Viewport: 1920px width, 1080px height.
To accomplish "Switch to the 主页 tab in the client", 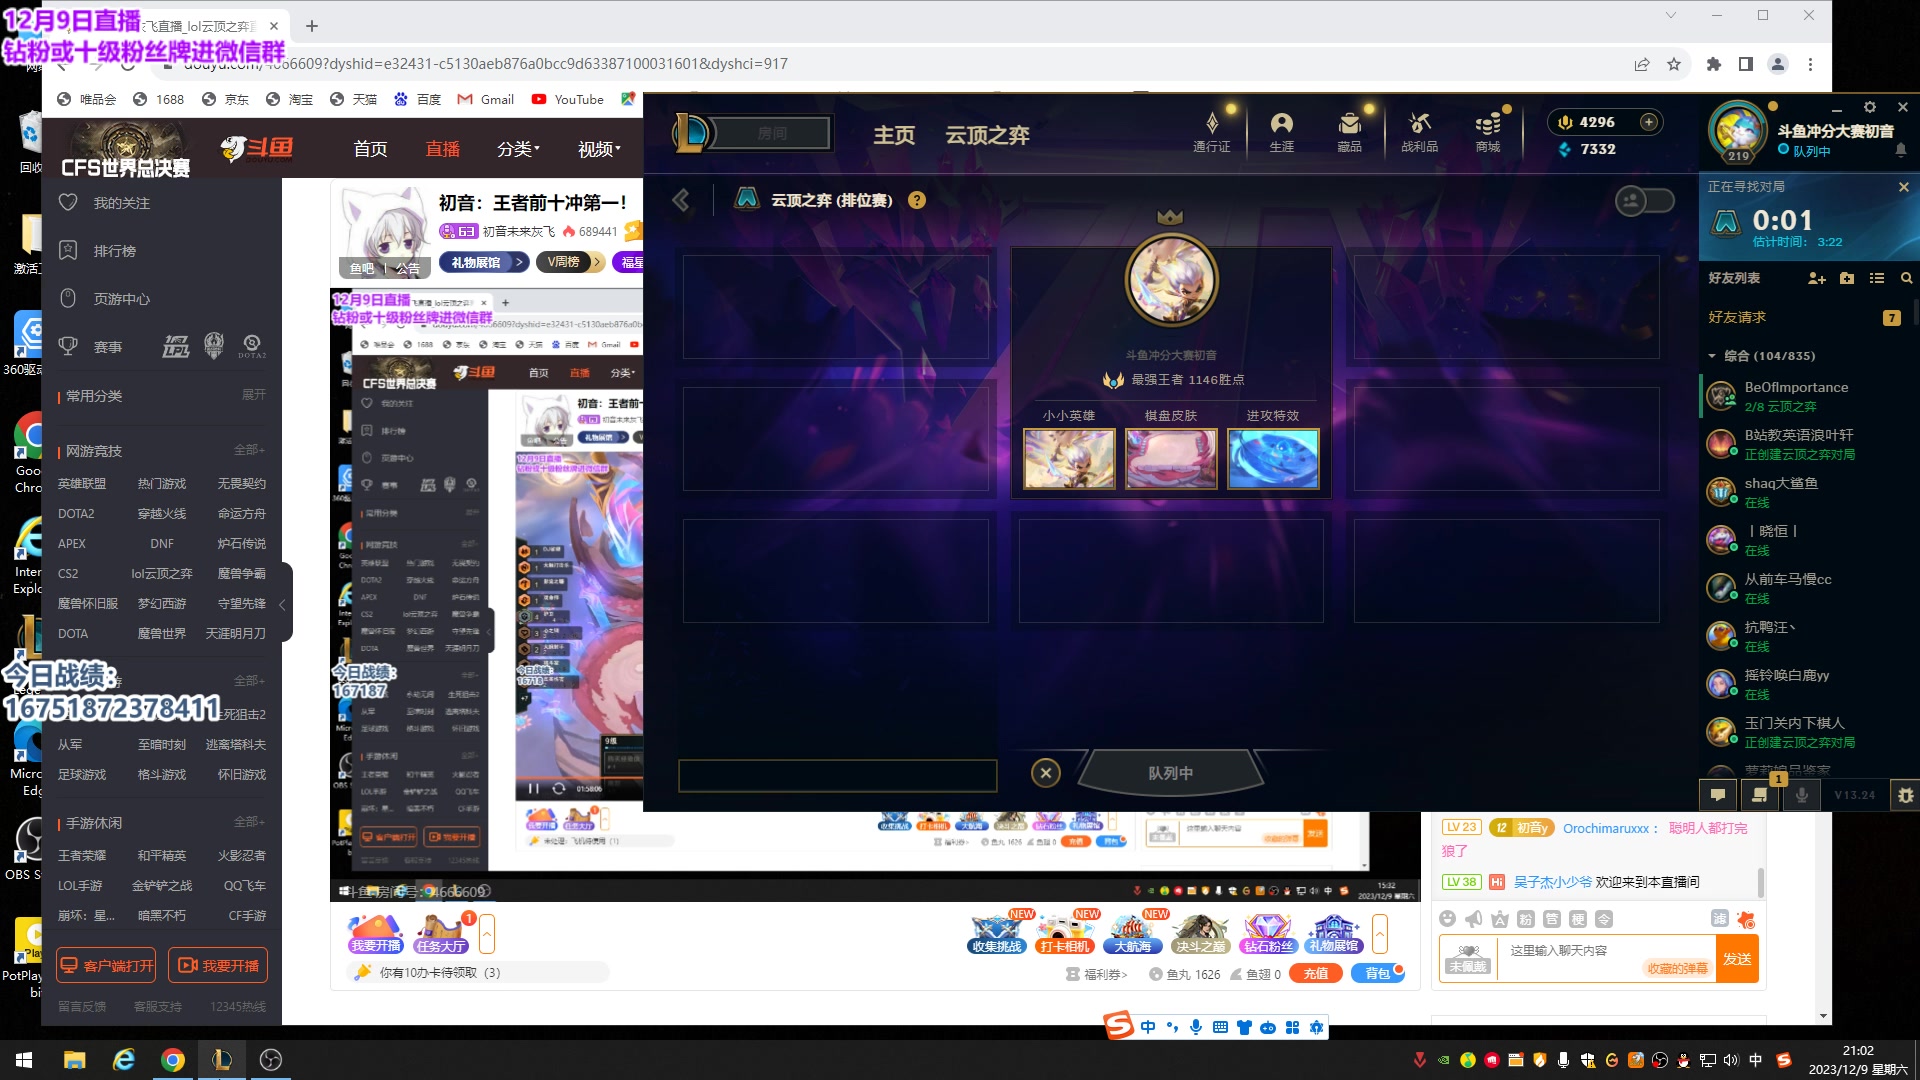I will (893, 135).
